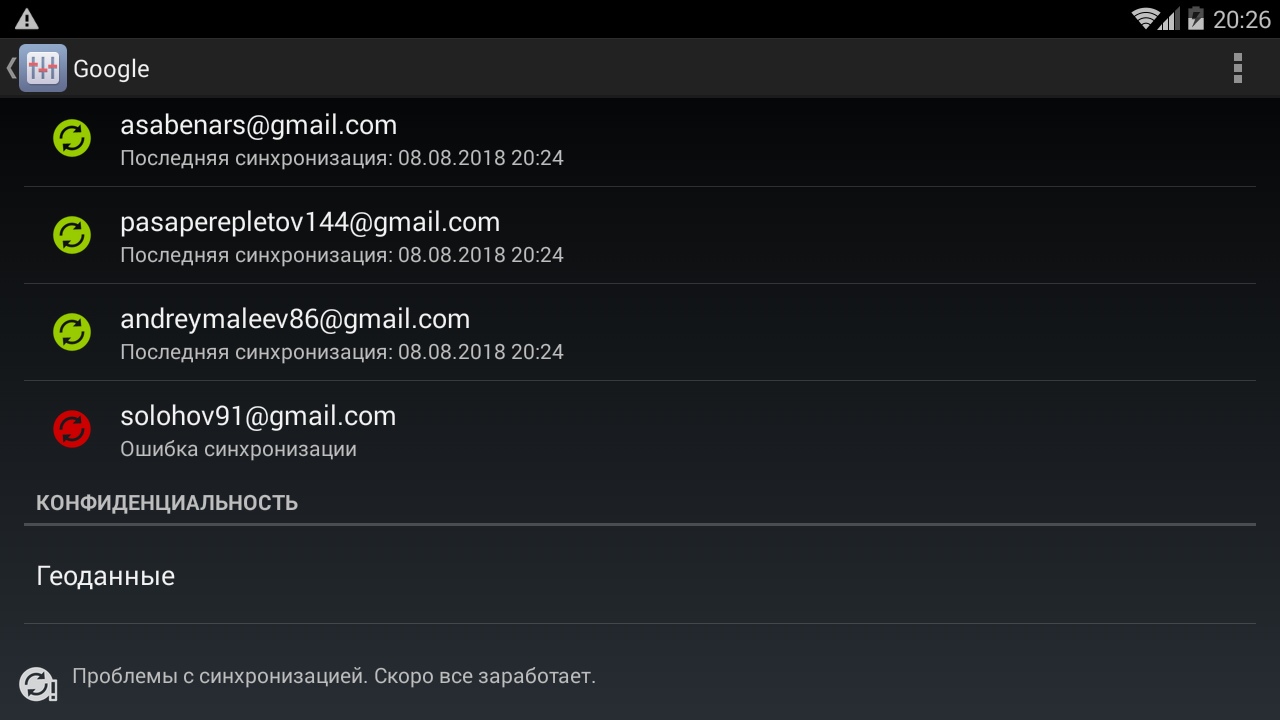Tap the green sync icon for pasaperepletov144@gmail.com
The image size is (1280, 720).
[x=72, y=235]
